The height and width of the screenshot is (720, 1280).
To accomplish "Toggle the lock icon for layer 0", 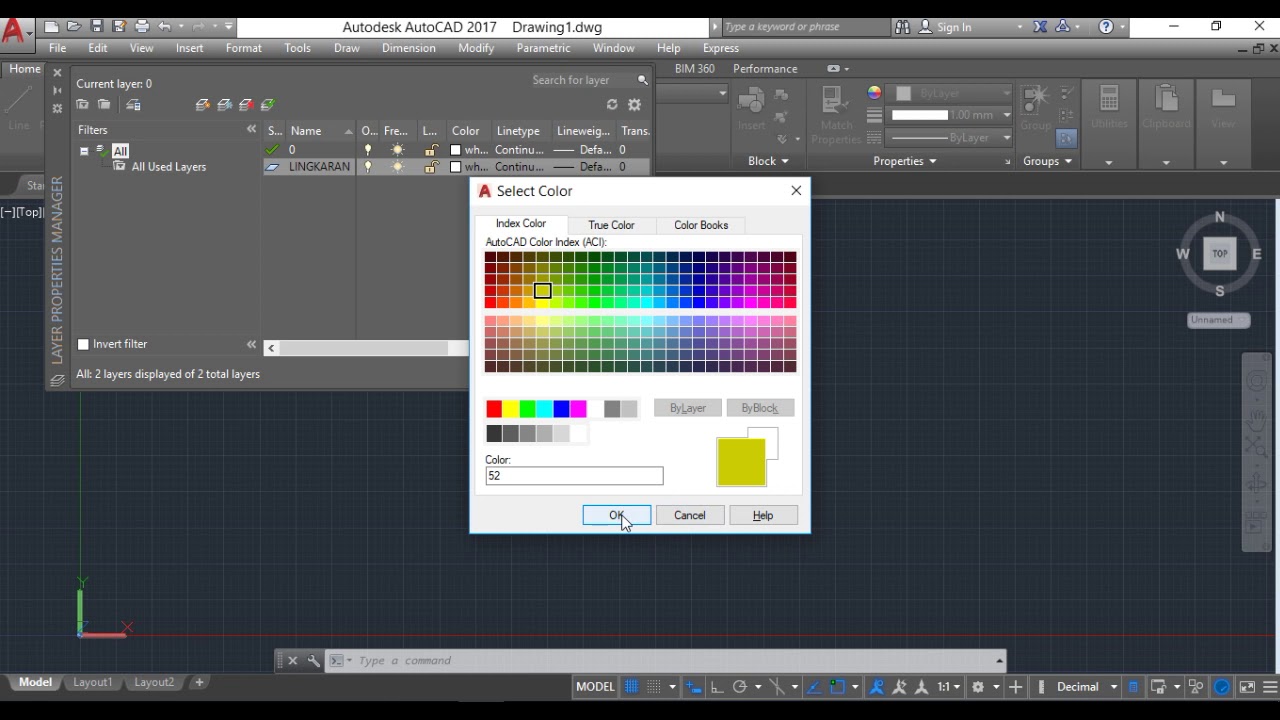I will pos(431,150).
